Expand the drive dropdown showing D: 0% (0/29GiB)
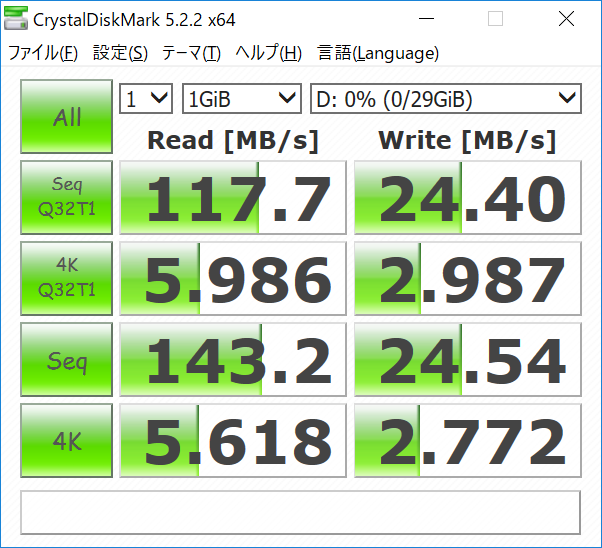Image resolution: width=602 pixels, height=548 pixels. (446, 99)
